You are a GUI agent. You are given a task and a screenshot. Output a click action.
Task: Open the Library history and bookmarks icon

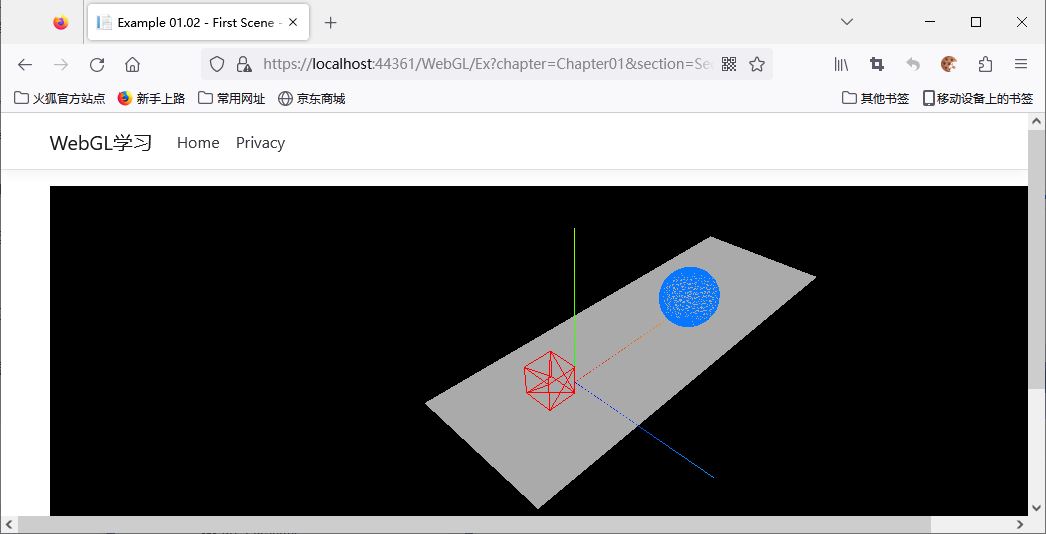pyautogui.click(x=841, y=64)
